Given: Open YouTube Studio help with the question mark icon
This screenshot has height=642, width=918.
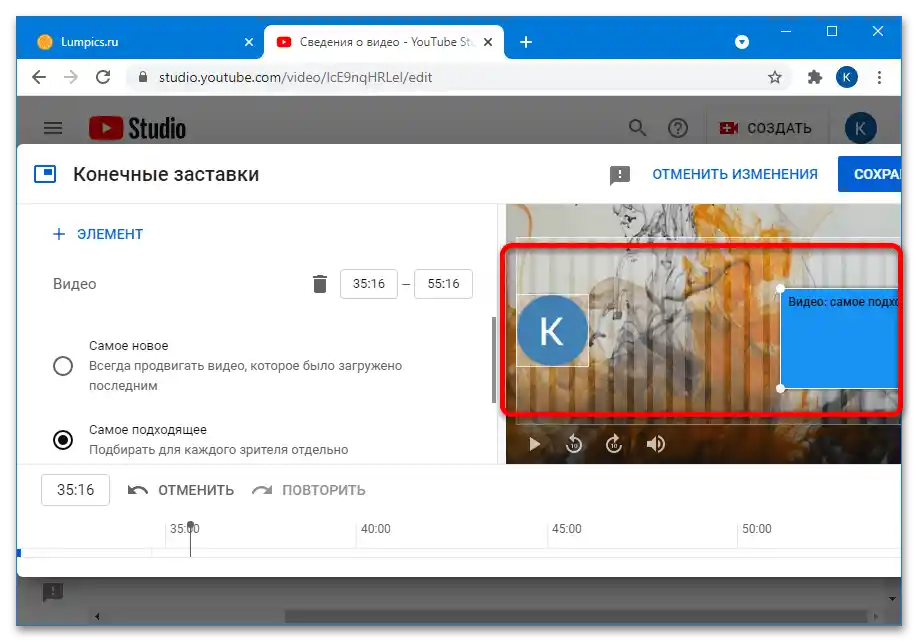Looking at the screenshot, I should click(x=678, y=128).
